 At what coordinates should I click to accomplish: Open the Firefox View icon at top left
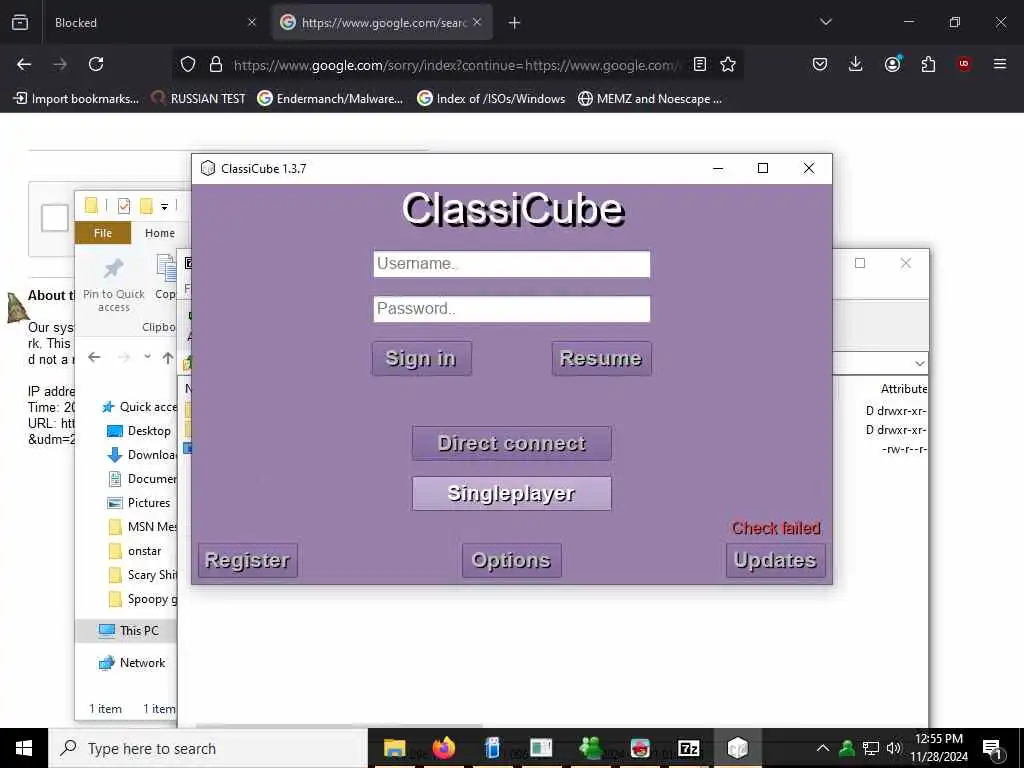click(20, 23)
